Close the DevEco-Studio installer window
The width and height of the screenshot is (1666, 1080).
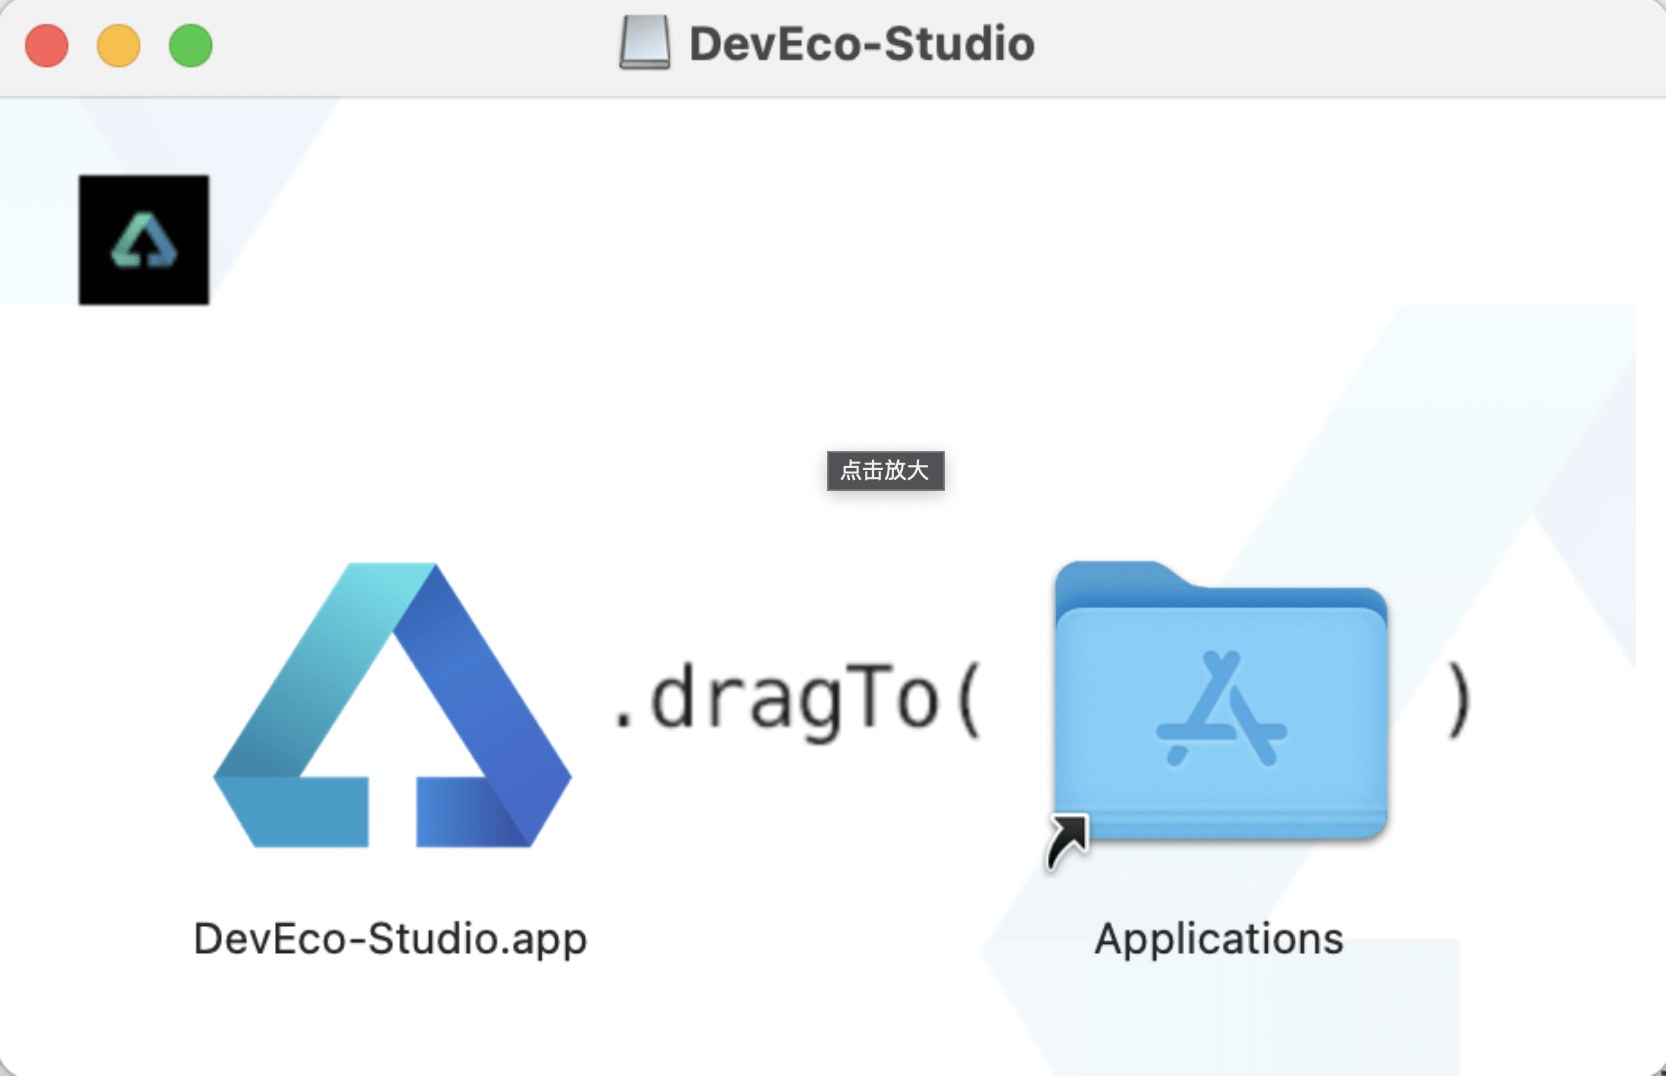pyautogui.click(x=47, y=46)
